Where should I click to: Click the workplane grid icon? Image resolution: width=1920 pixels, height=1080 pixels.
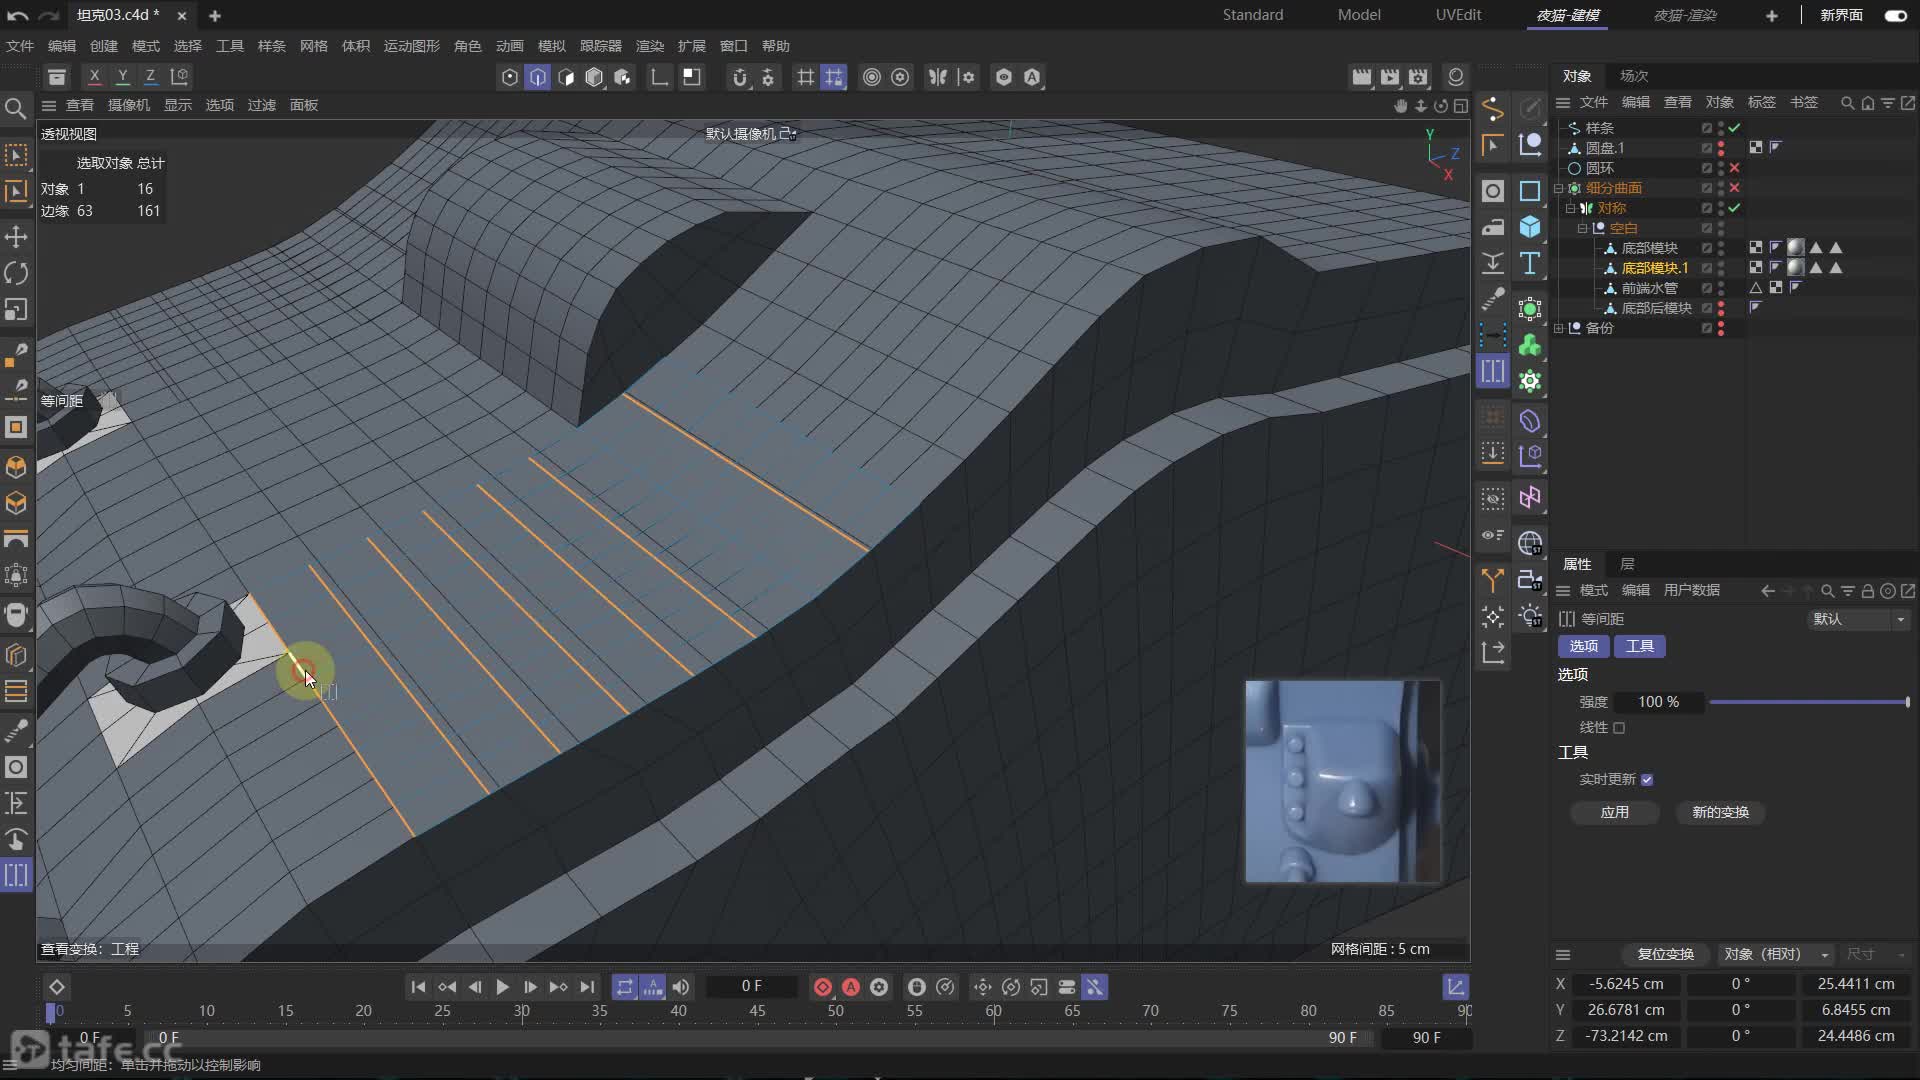coord(805,77)
